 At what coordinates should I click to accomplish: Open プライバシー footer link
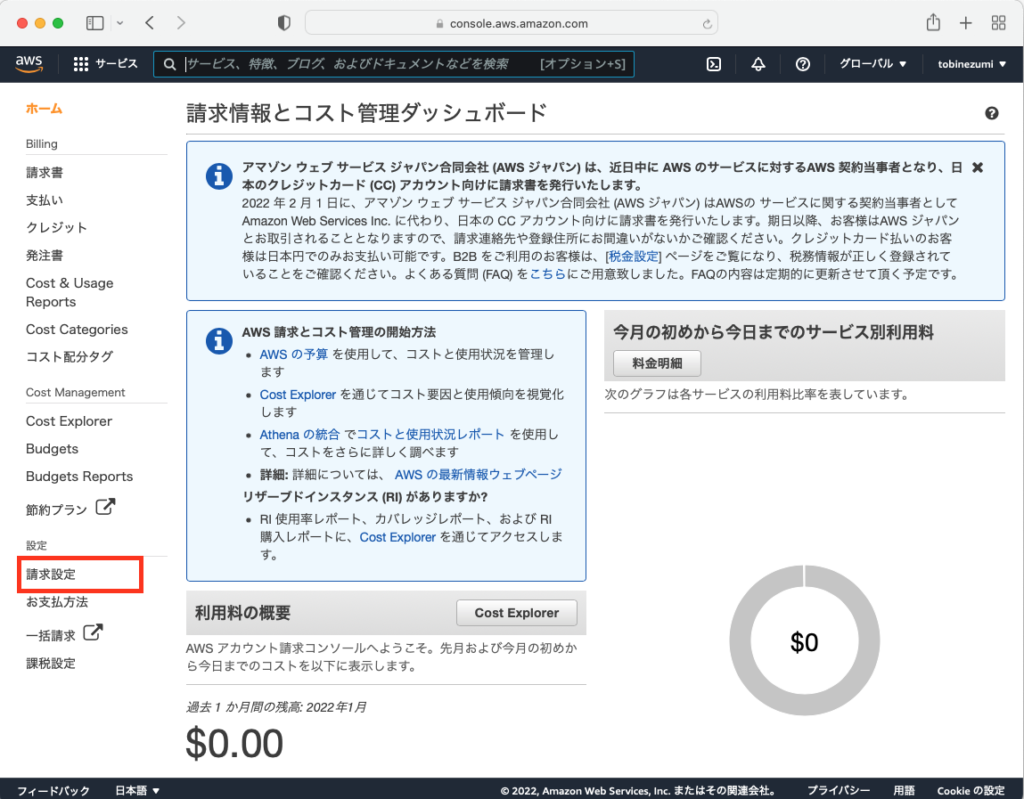pos(838,791)
